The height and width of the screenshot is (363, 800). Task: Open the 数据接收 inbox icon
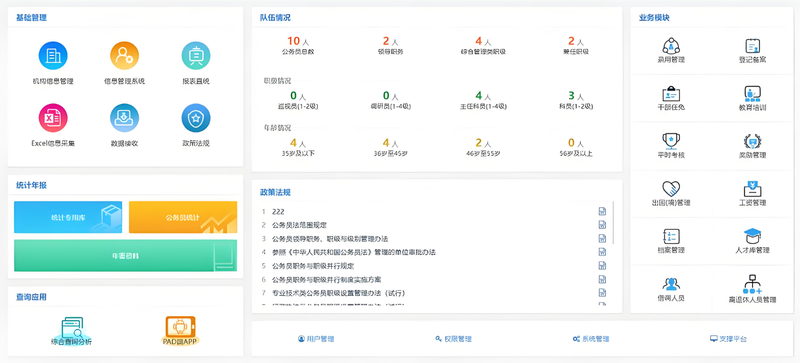[x=124, y=118]
